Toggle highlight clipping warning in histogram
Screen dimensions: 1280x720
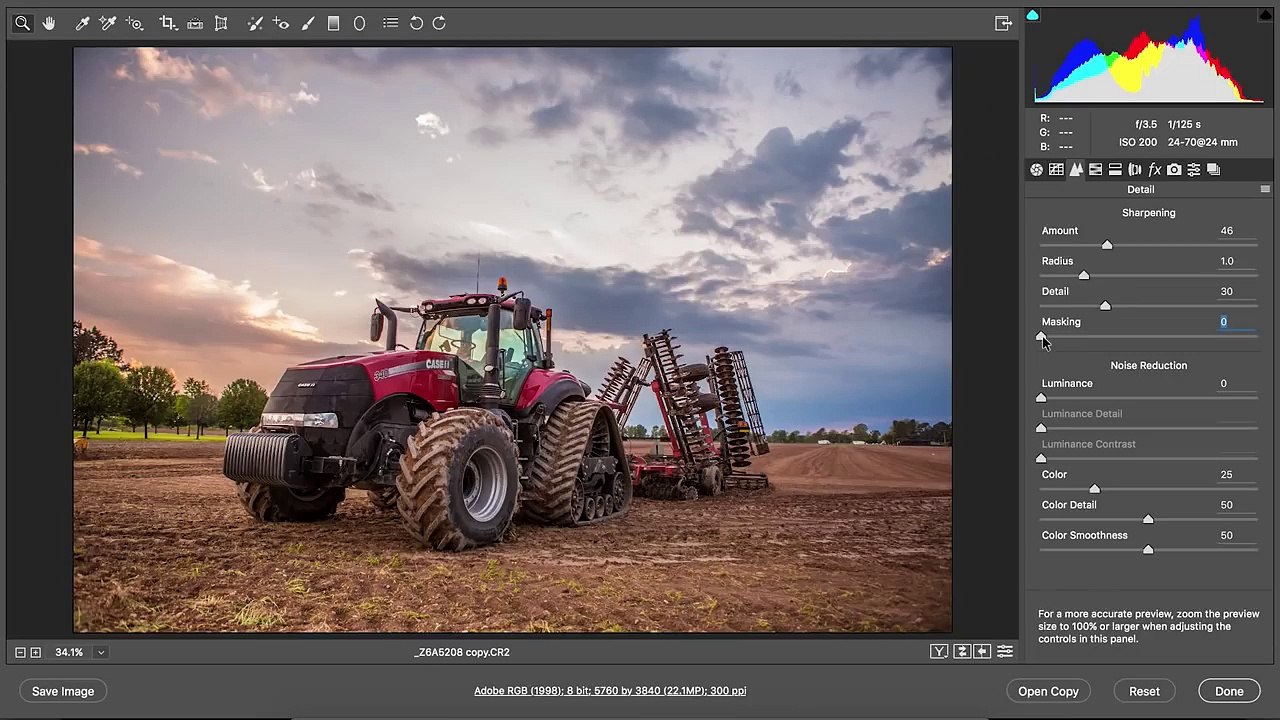[x=1265, y=15]
